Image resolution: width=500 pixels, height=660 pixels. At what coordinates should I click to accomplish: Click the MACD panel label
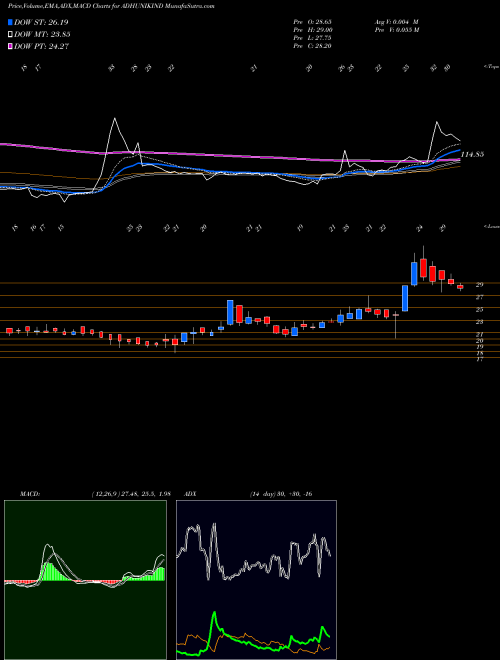30,494
